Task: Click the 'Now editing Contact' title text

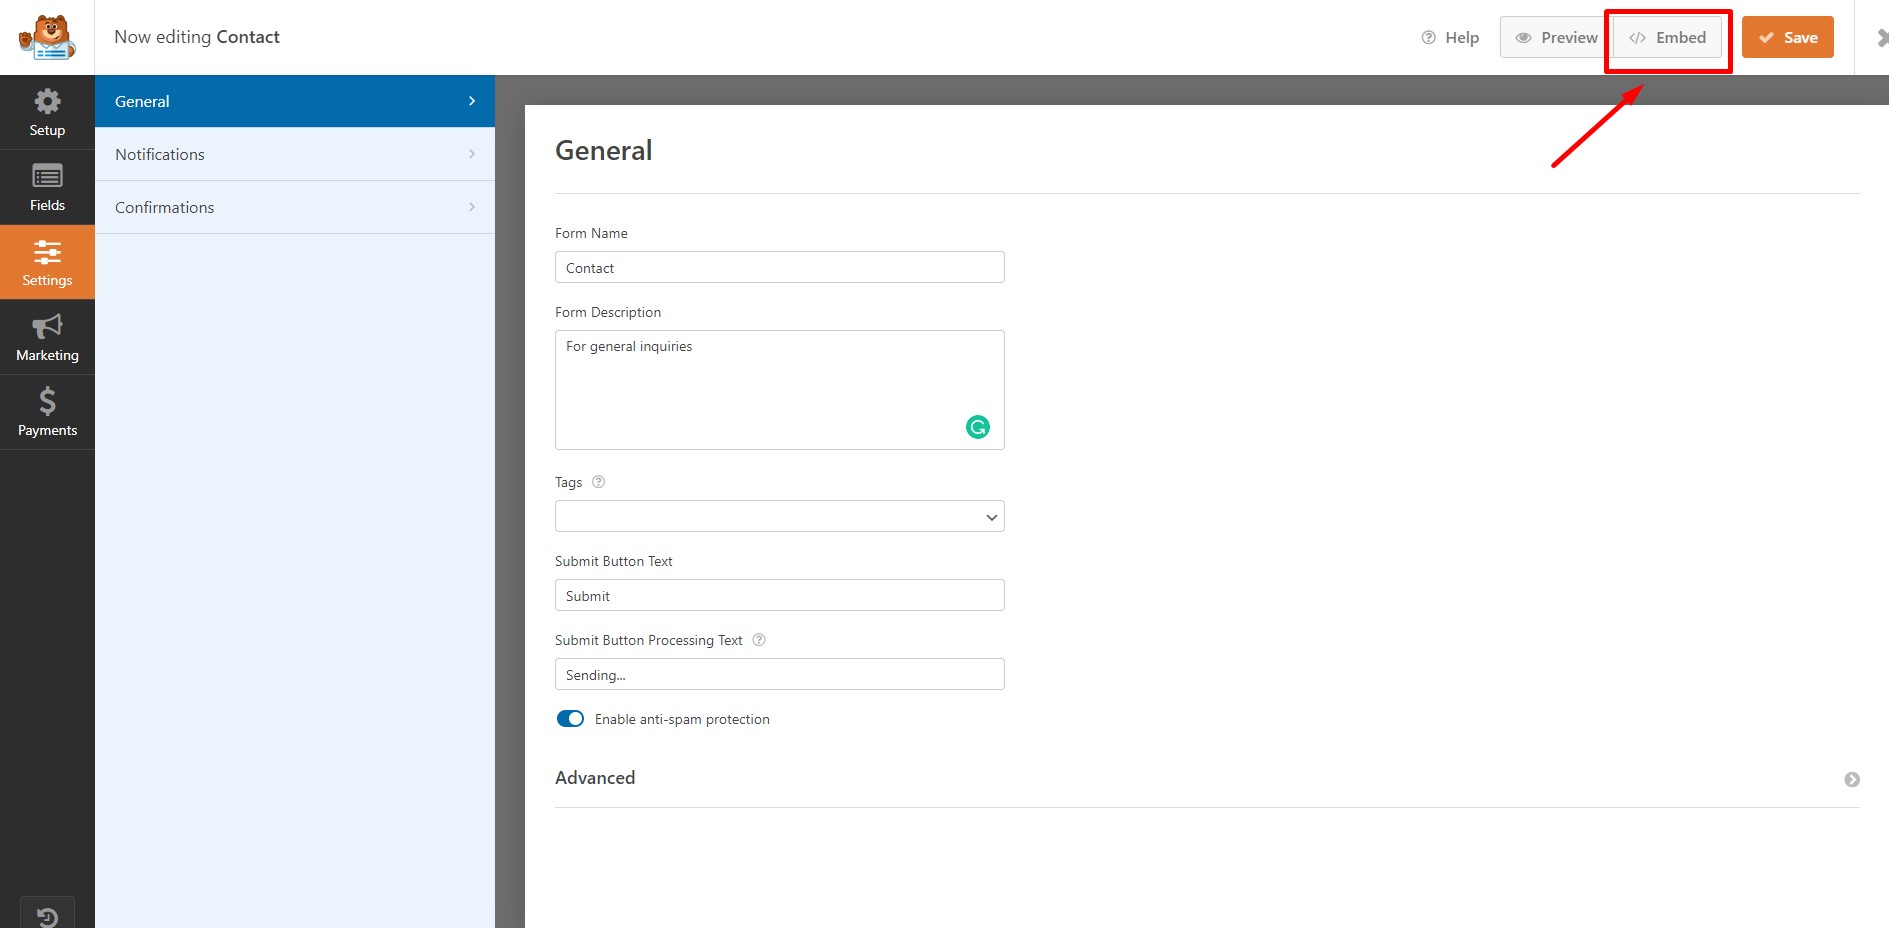Action: tap(197, 37)
